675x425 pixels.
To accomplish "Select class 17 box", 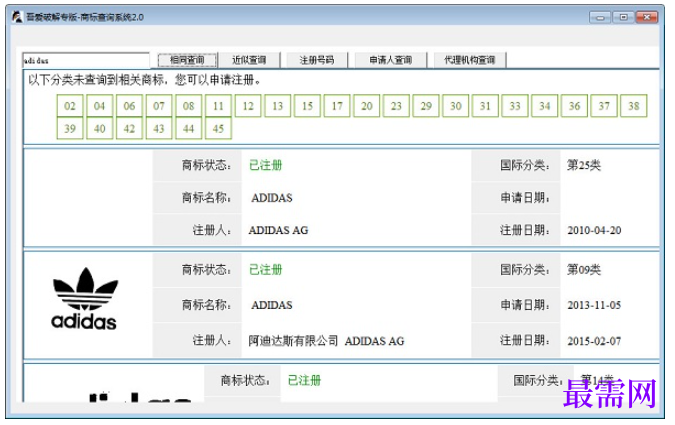I will click(337, 106).
